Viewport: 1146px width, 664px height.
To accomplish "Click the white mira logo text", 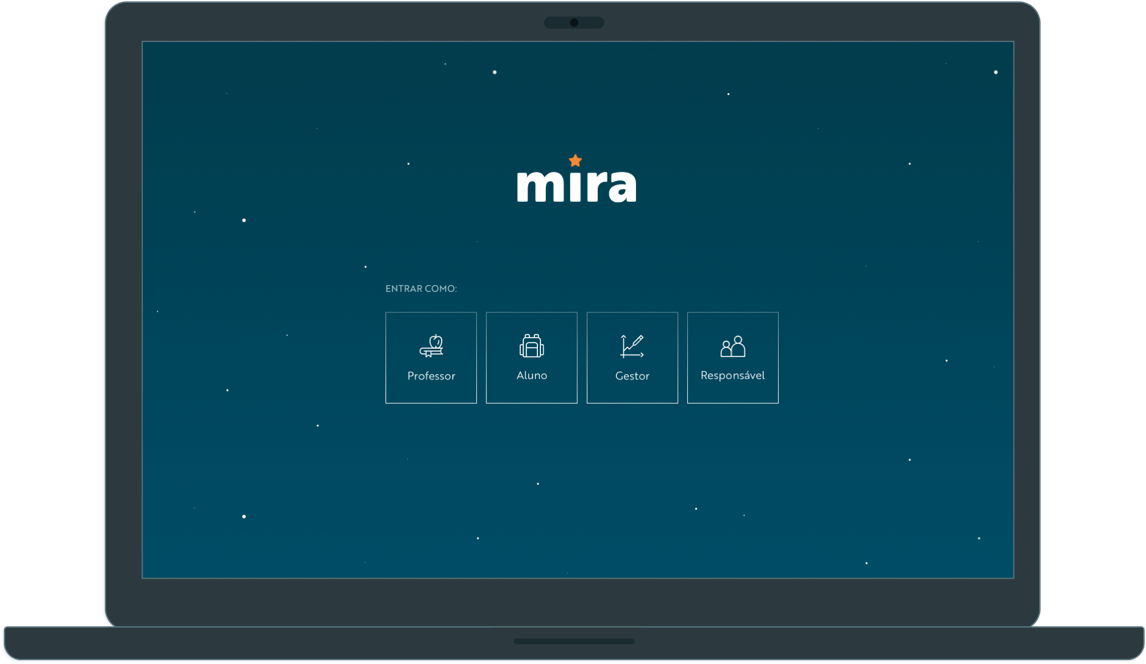I will coord(576,184).
